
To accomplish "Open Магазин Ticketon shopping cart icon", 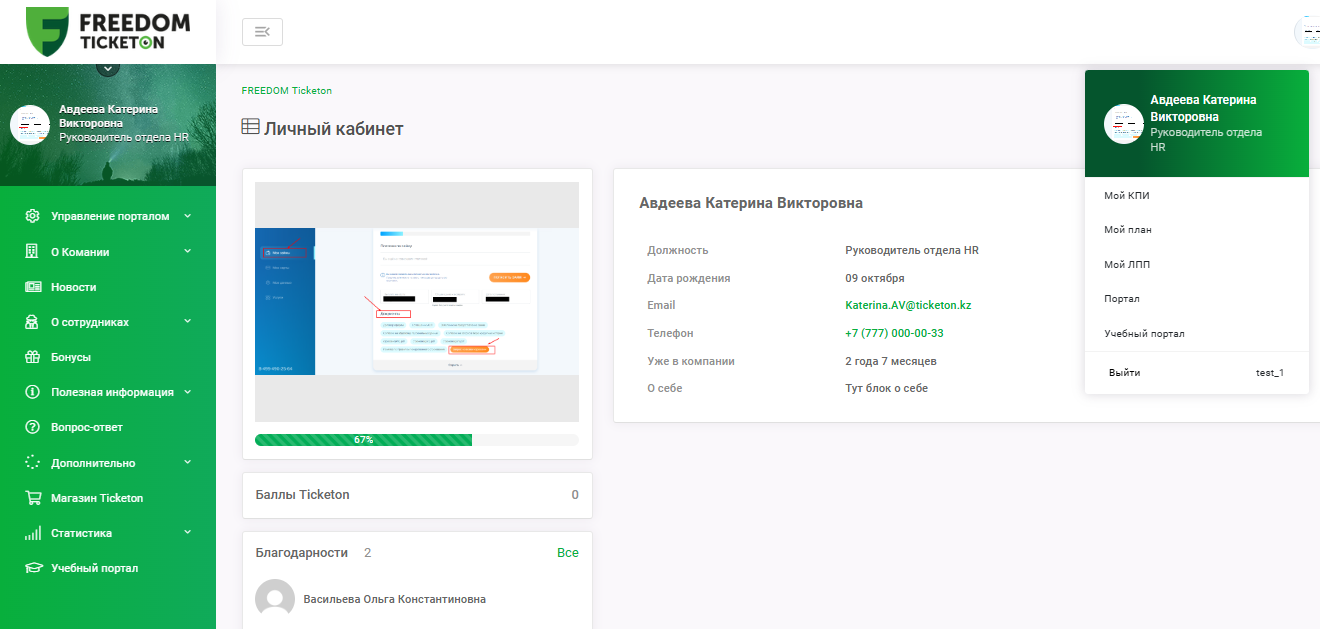I will tap(33, 497).
